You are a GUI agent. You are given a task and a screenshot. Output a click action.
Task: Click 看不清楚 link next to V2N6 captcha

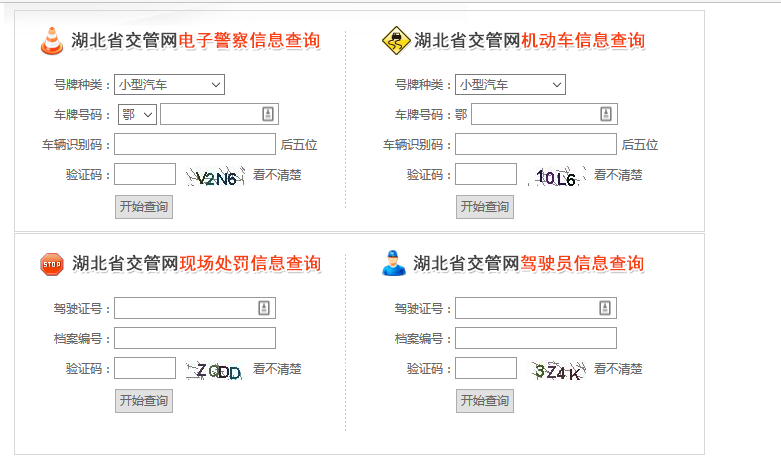[277, 175]
